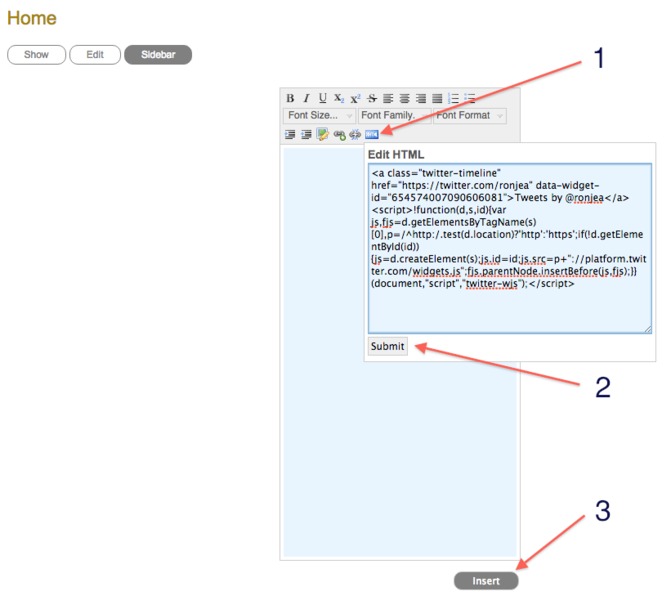Toggle strikethrough formatting
Image resolution: width=671 pixels, height=600 pixels.
click(x=372, y=98)
